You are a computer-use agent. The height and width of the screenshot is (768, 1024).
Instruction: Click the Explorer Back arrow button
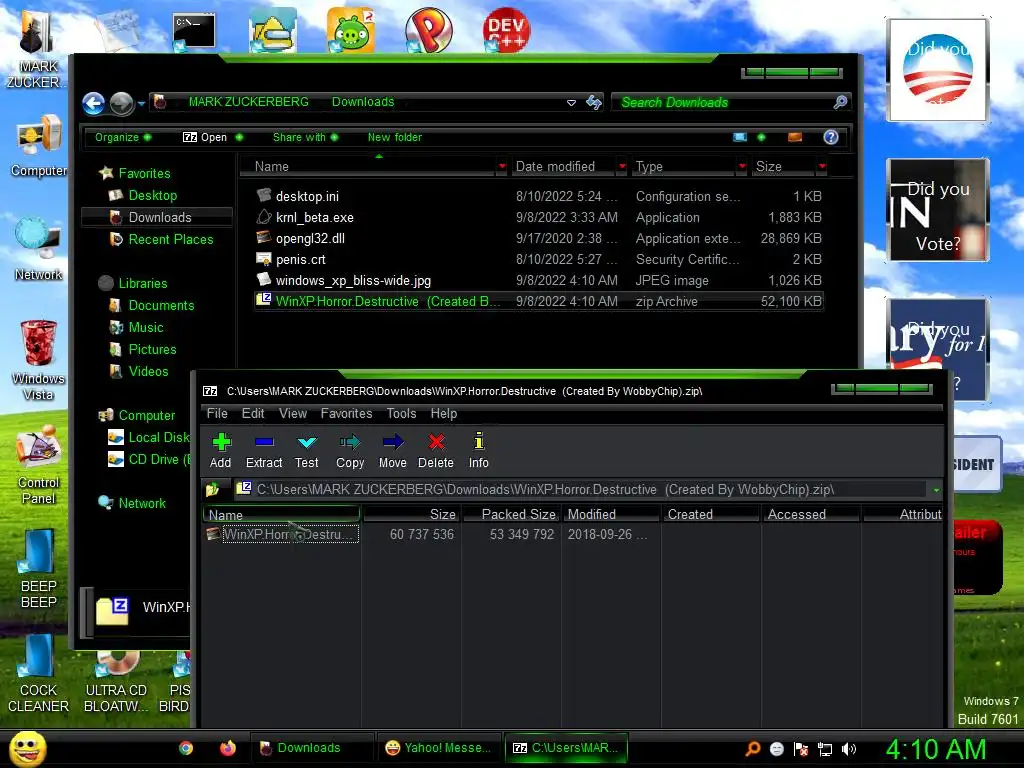click(93, 103)
